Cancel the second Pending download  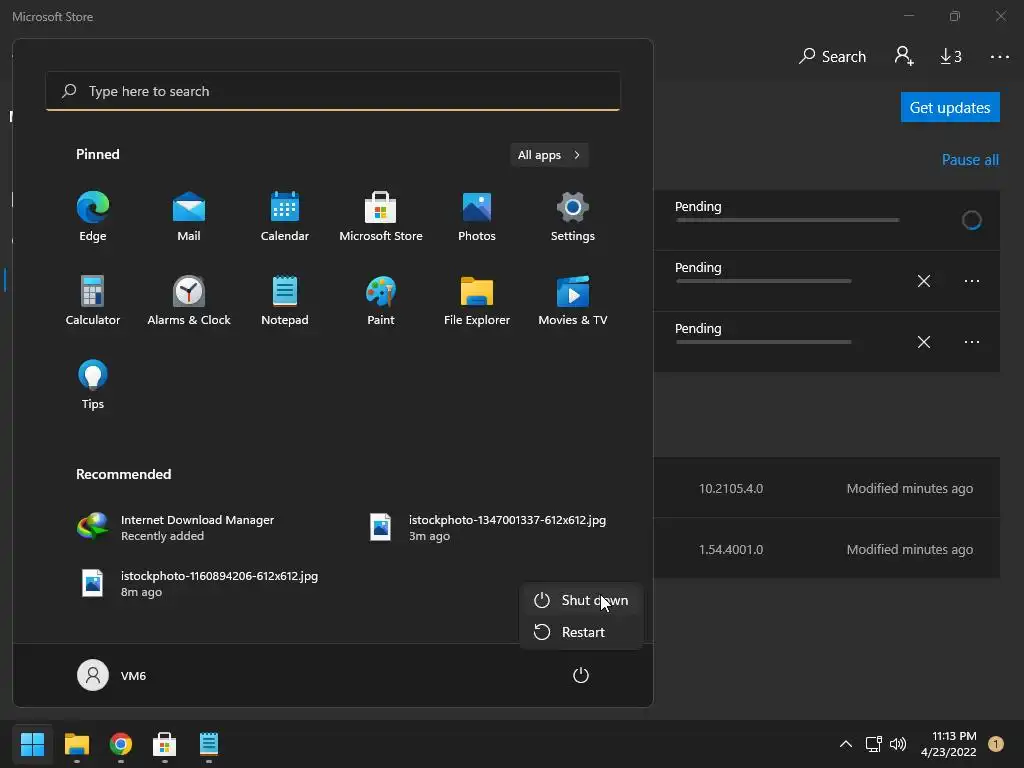tap(923, 281)
